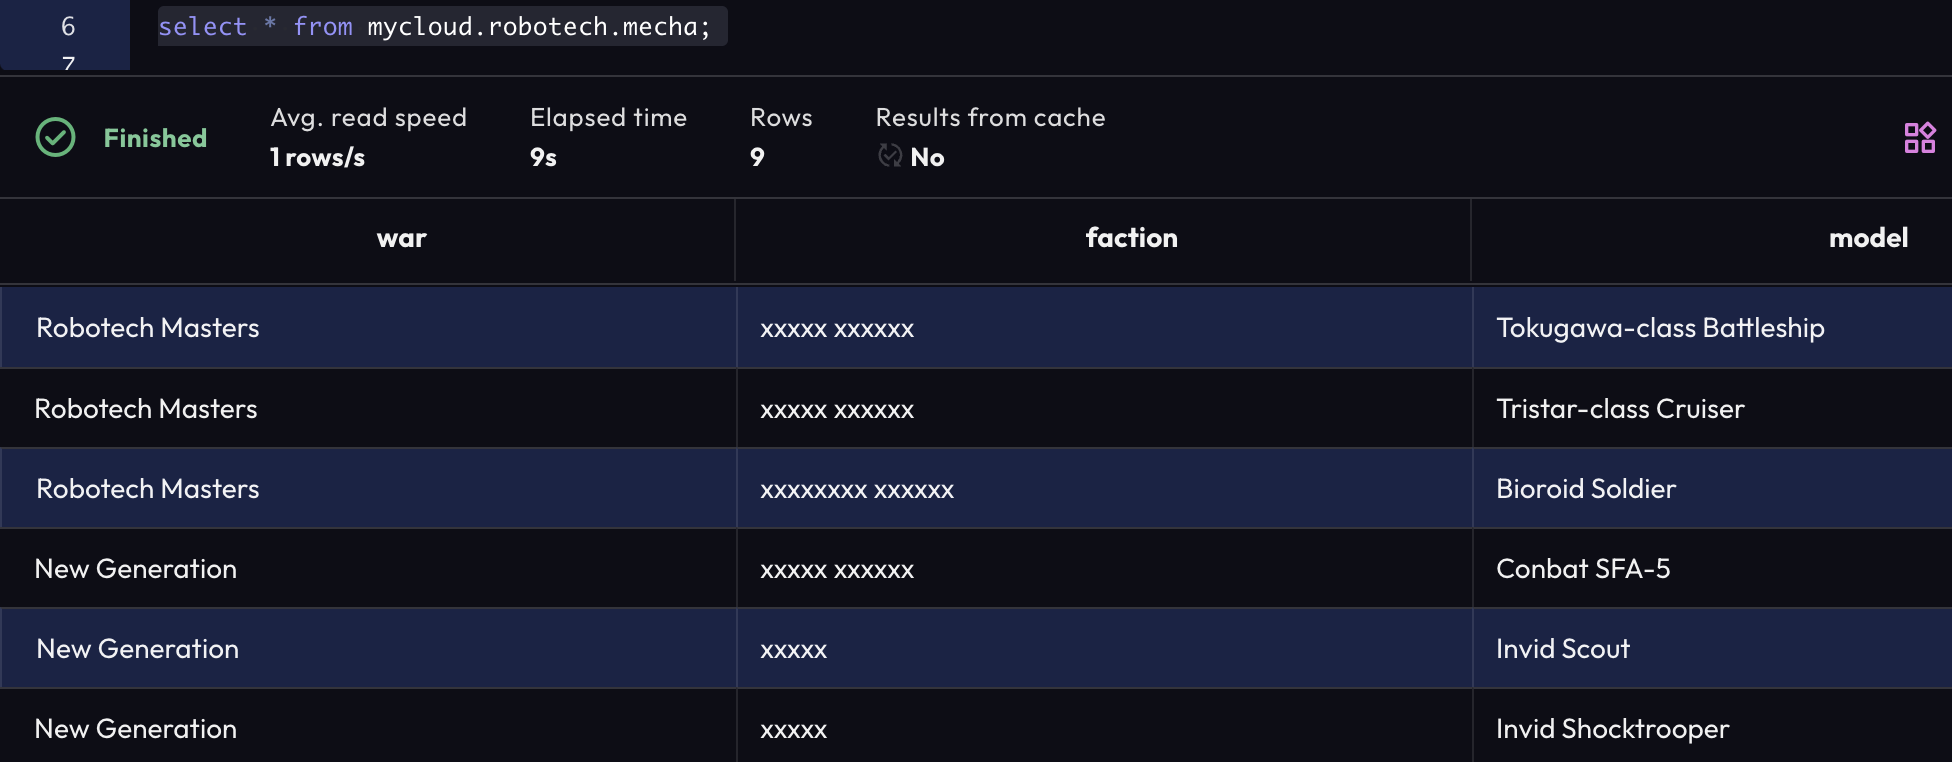This screenshot has height=762, width=1952.
Task: Click the Conbat SFA-5 cell
Action: tap(1583, 569)
